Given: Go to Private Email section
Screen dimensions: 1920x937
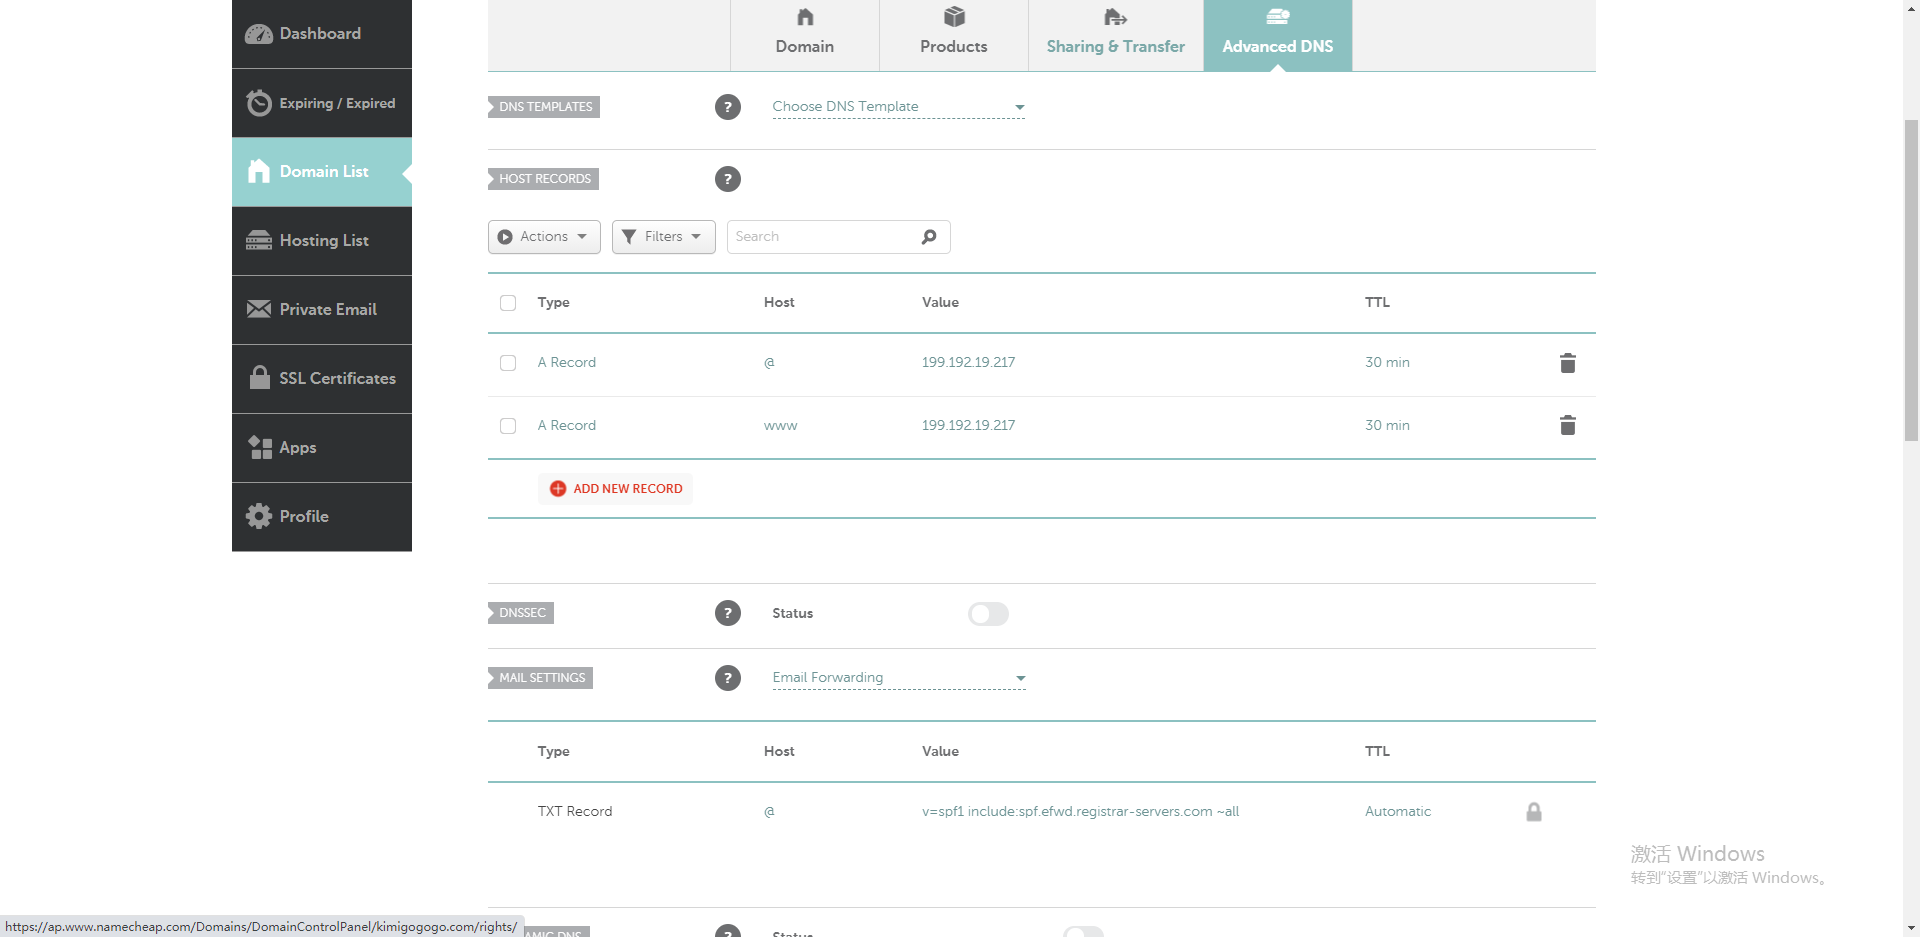Looking at the screenshot, I should [322, 310].
